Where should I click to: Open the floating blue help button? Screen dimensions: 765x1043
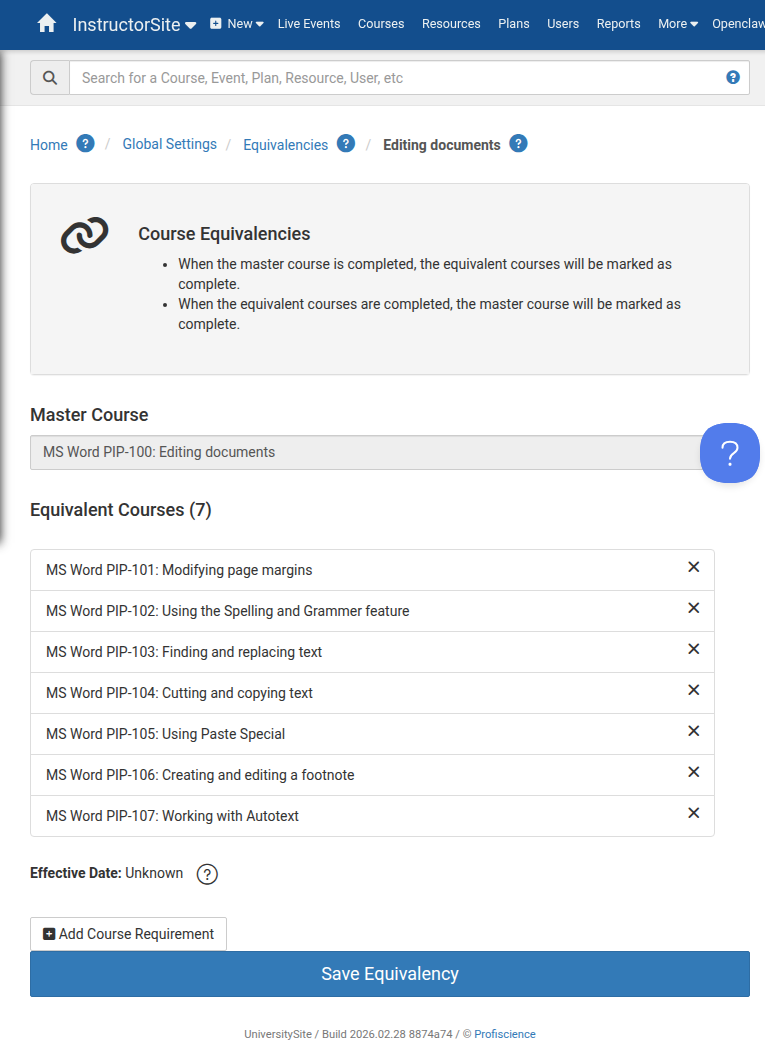730,453
